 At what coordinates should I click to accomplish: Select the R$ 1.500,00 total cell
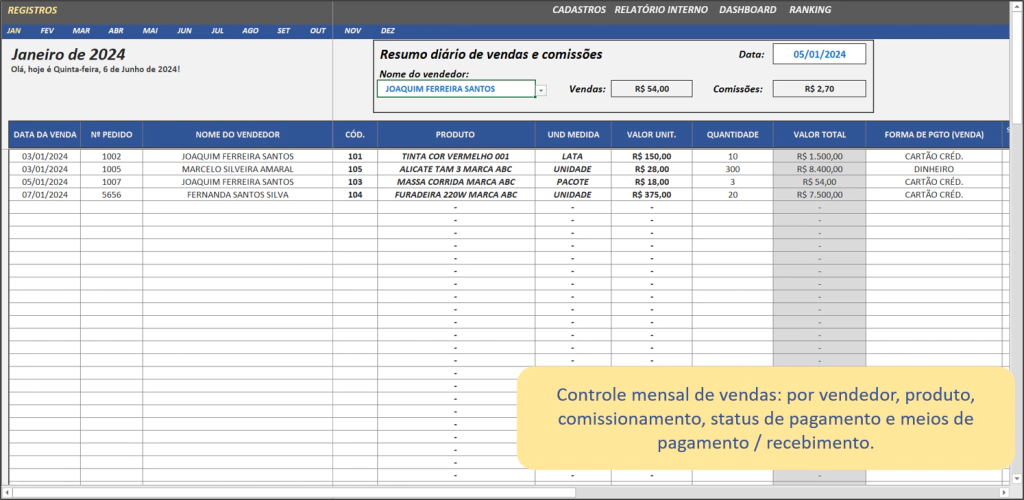pyautogui.click(x=820, y=156)
